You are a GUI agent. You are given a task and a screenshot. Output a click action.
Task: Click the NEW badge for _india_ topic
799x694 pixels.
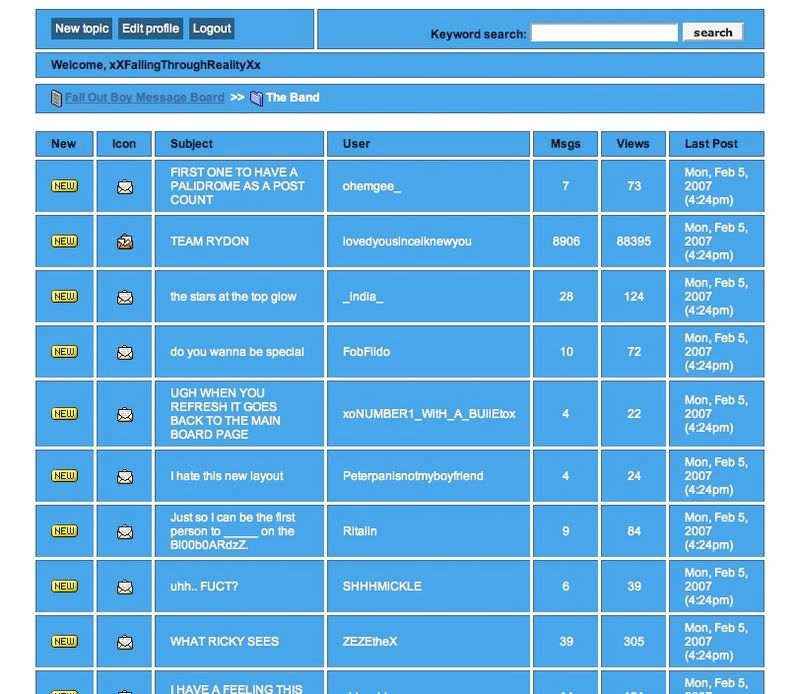pyautogui.click(x=64, y=297)
